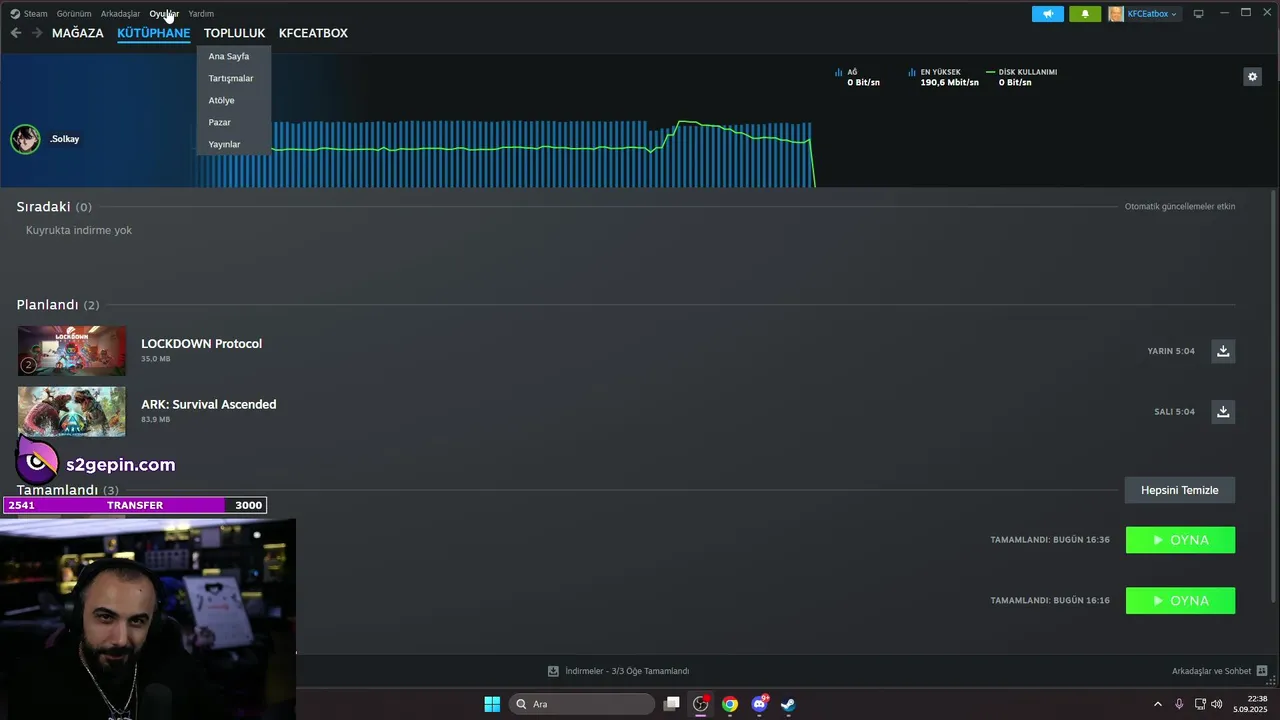Screen dimensions: 1280x720
Task: Choose Tartışmalar in community dropdown
Action: point(234,78)
